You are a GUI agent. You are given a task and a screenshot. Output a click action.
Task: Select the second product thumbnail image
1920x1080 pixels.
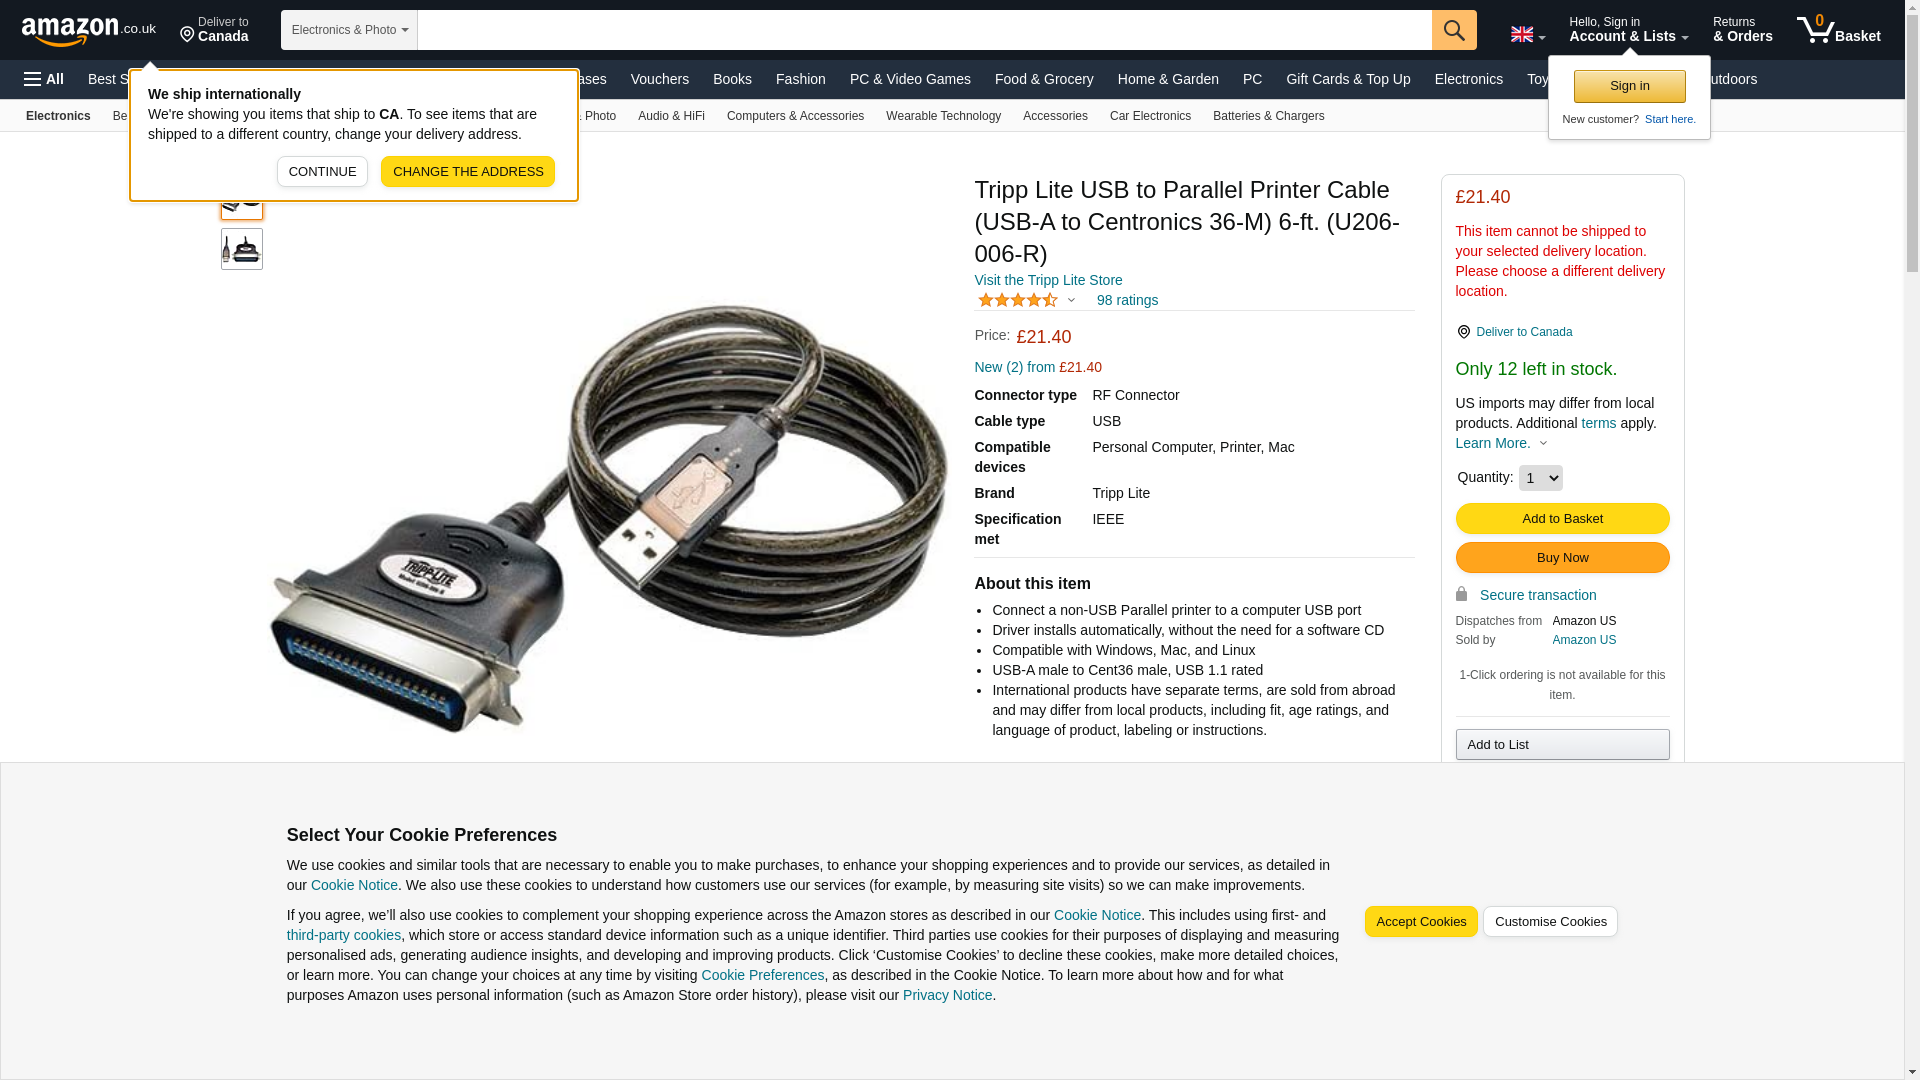[x=242, y=249]
